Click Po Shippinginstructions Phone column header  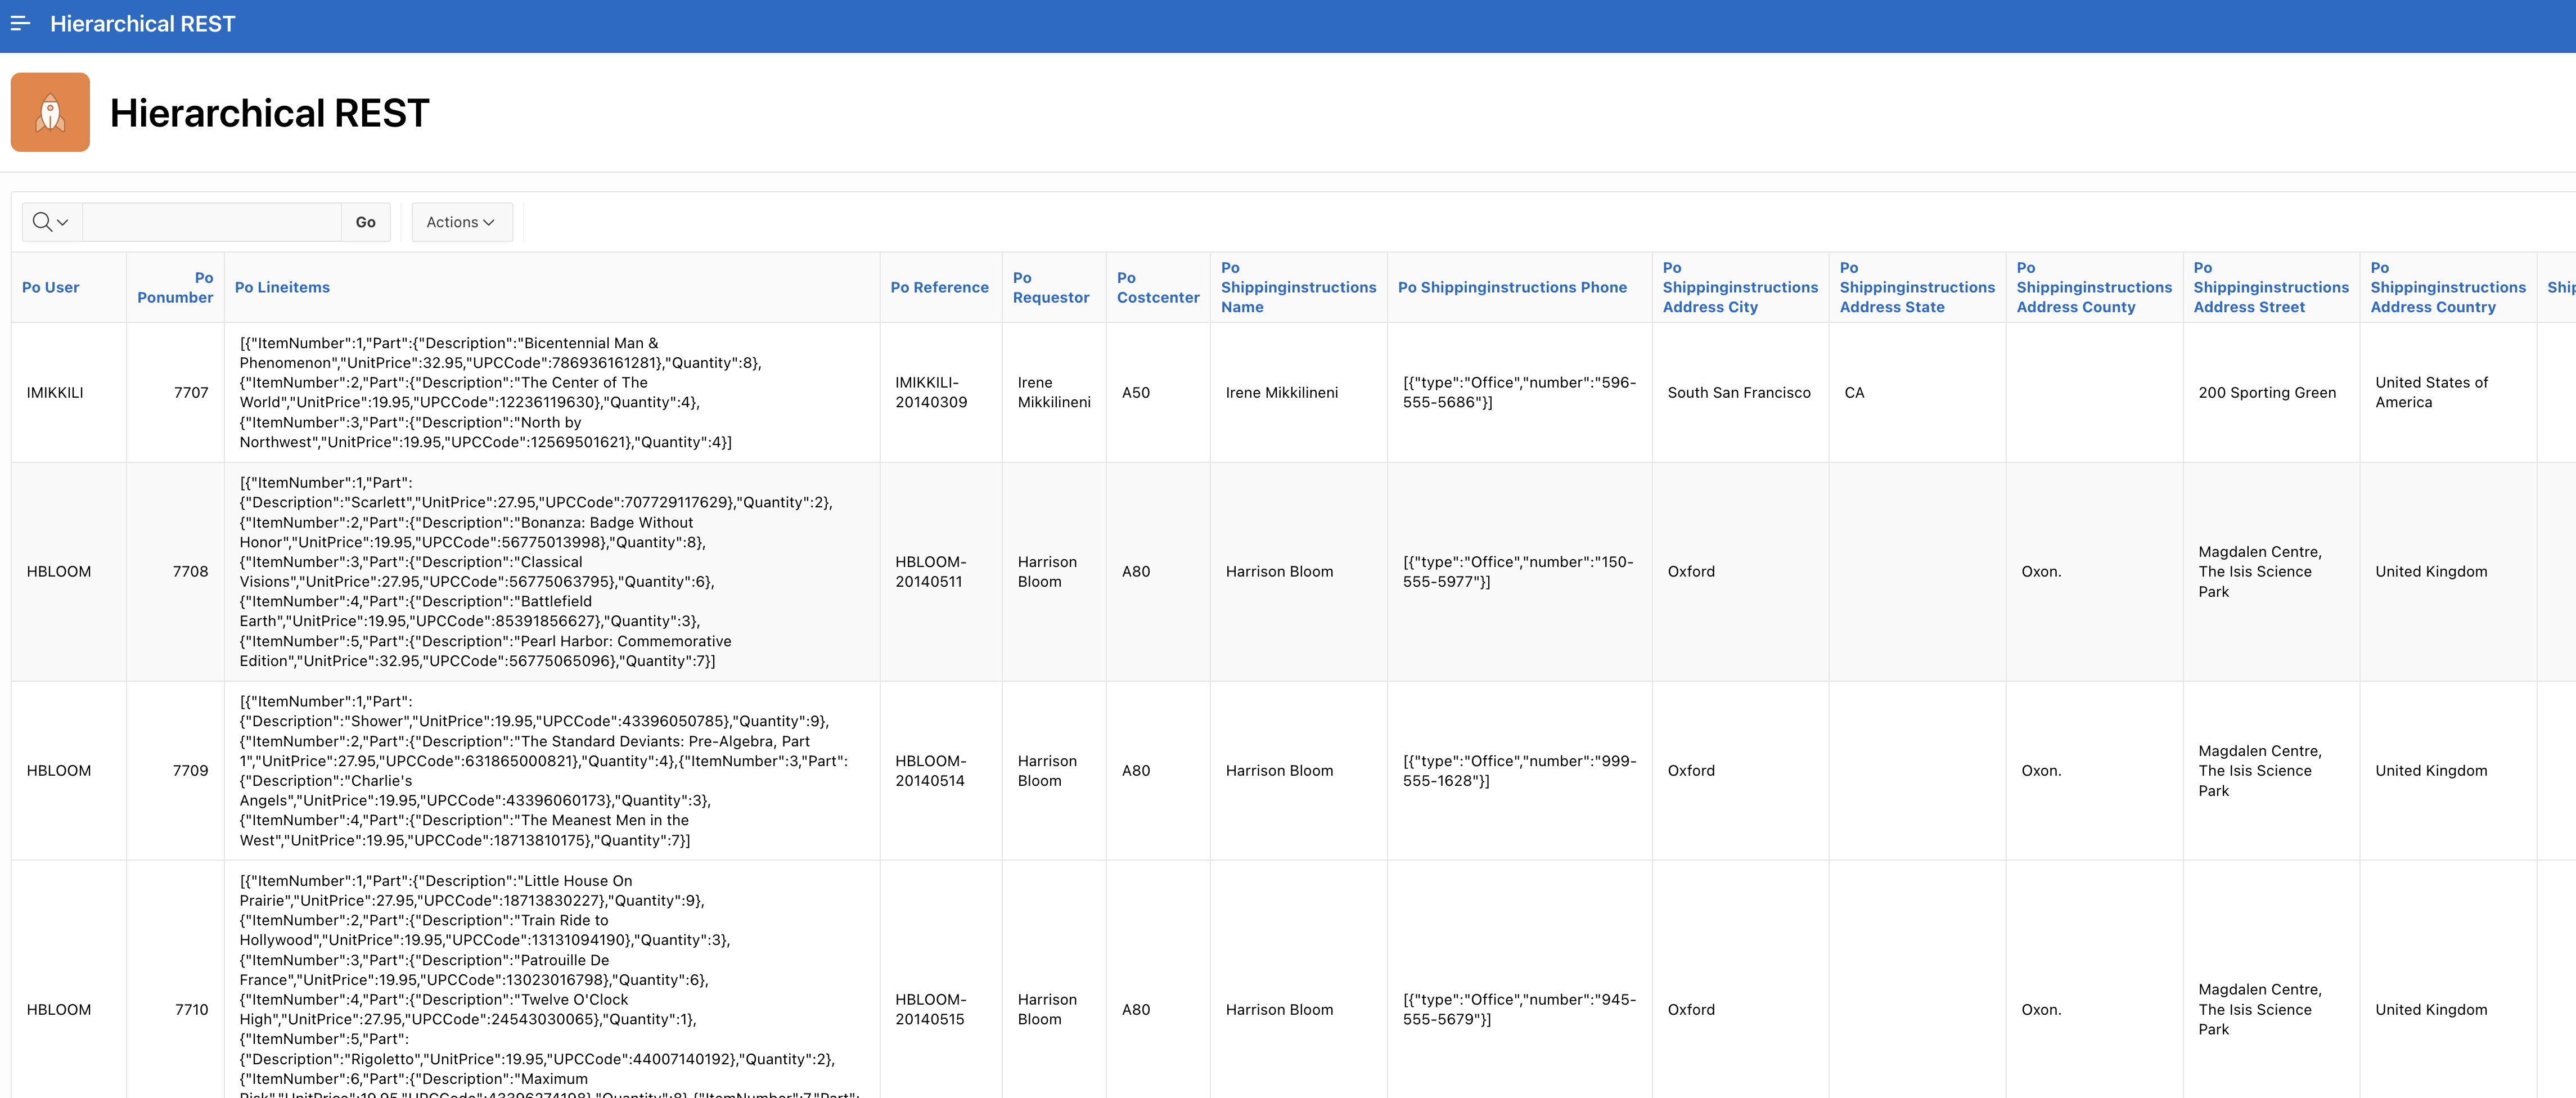pos(1512,288)
